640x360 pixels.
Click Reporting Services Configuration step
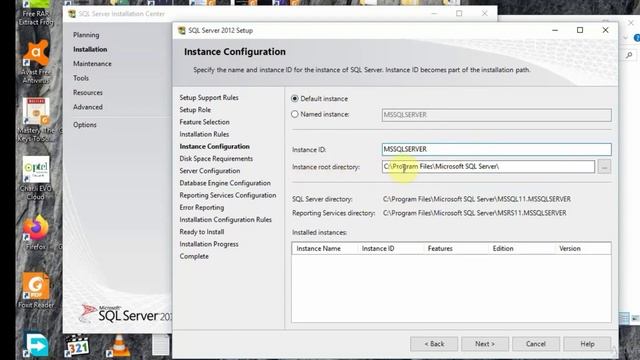(228, 196)
